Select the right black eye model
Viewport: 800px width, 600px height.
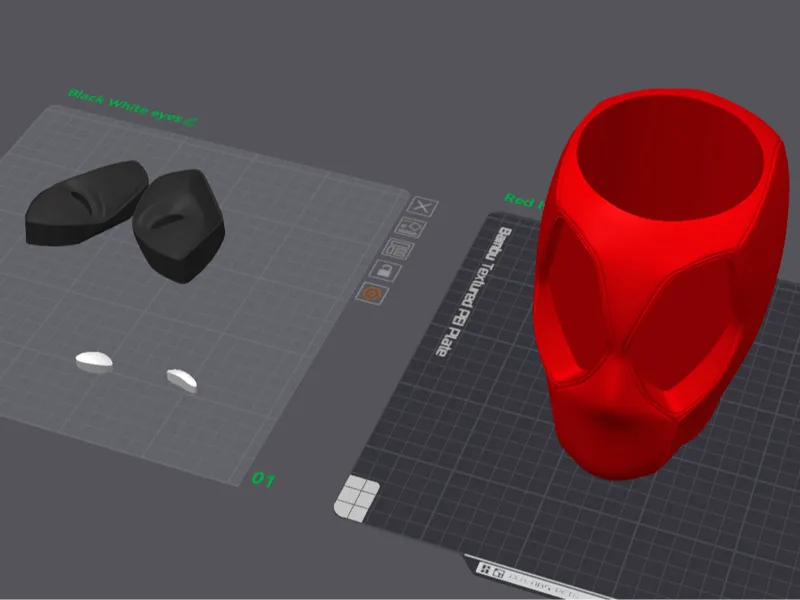[179, 224]
